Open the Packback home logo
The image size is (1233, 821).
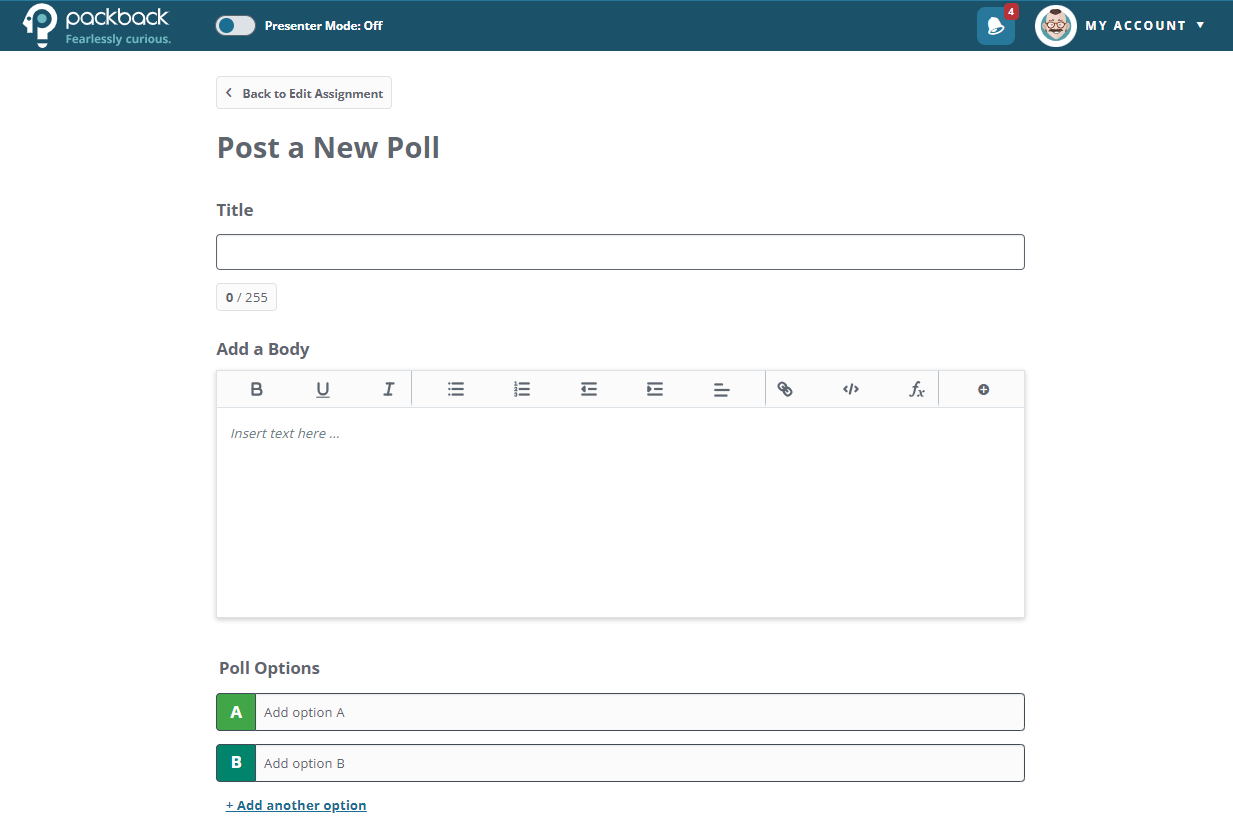[95, 25]
